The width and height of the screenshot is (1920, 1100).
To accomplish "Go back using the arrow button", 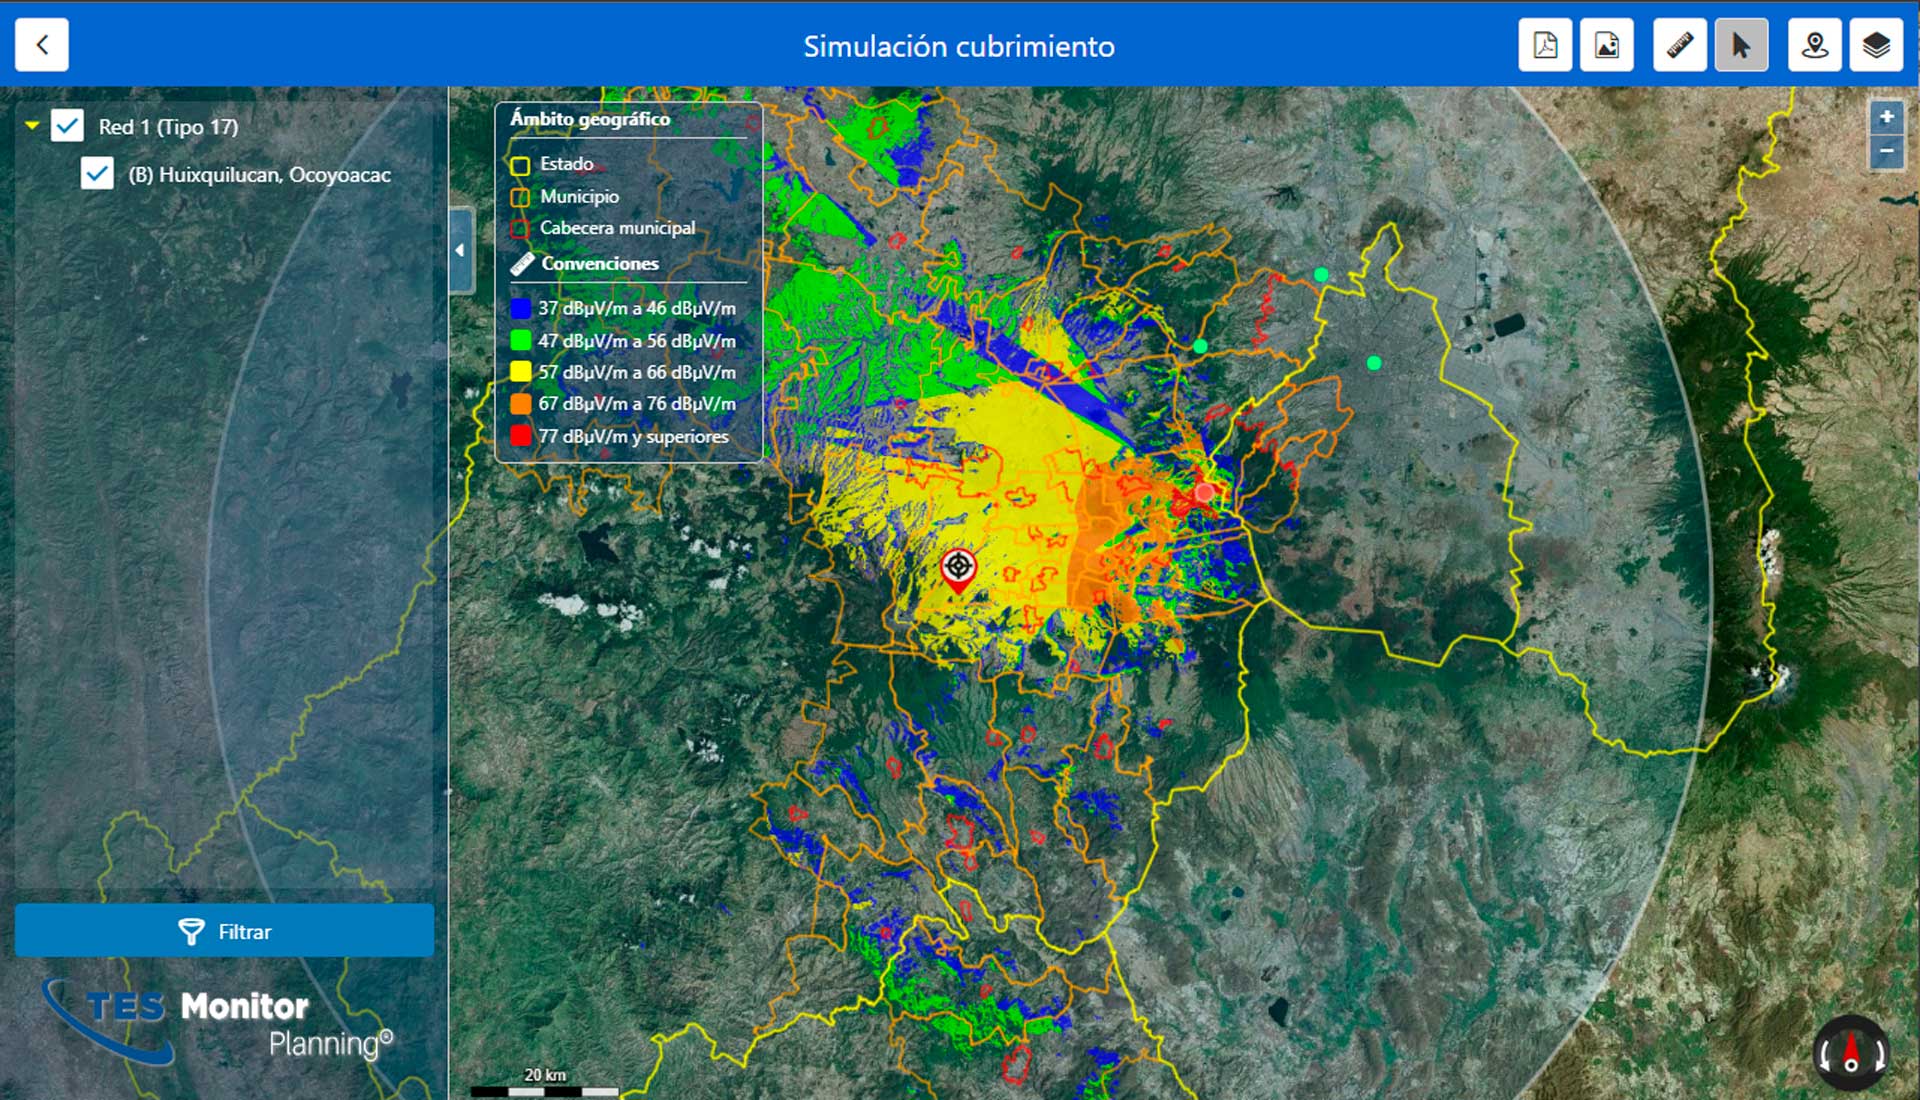I will [42, 45].
